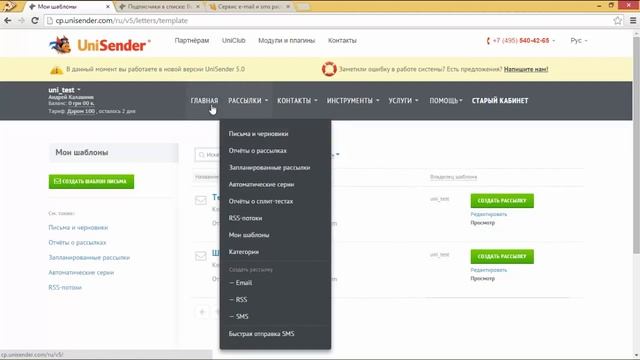The width and height of the screenshot is (640, 360).
Task: Select Быстрая отправка SMS
Action: 261,333
